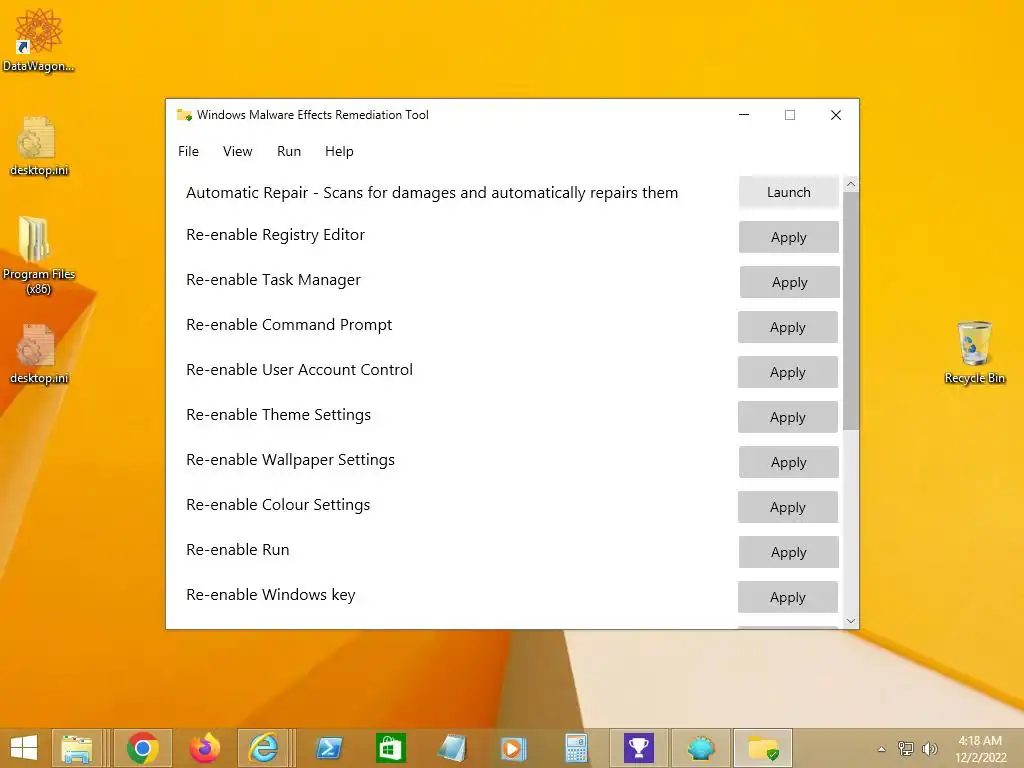Click the 'Re-enable Run' label
The image size is (1024, 768).
coord(237,551)
